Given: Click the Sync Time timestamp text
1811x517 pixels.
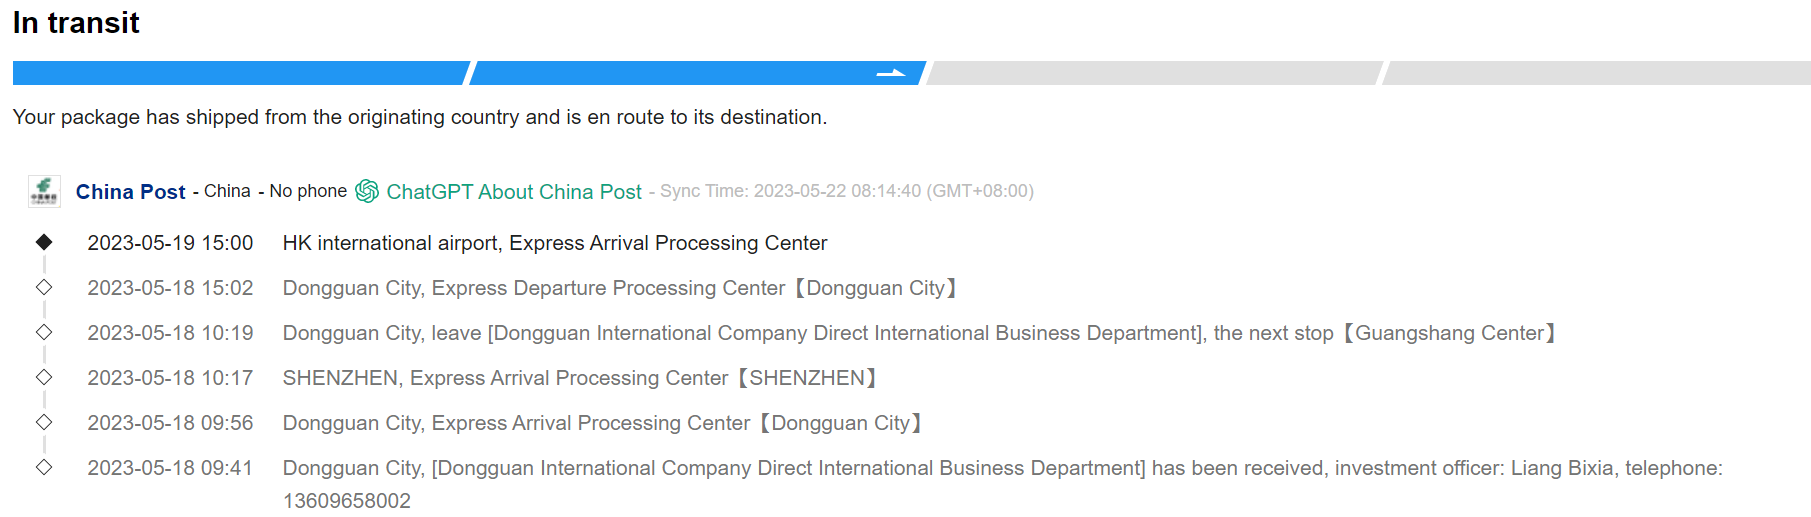Looking at the screenshot, I should 846,191.
